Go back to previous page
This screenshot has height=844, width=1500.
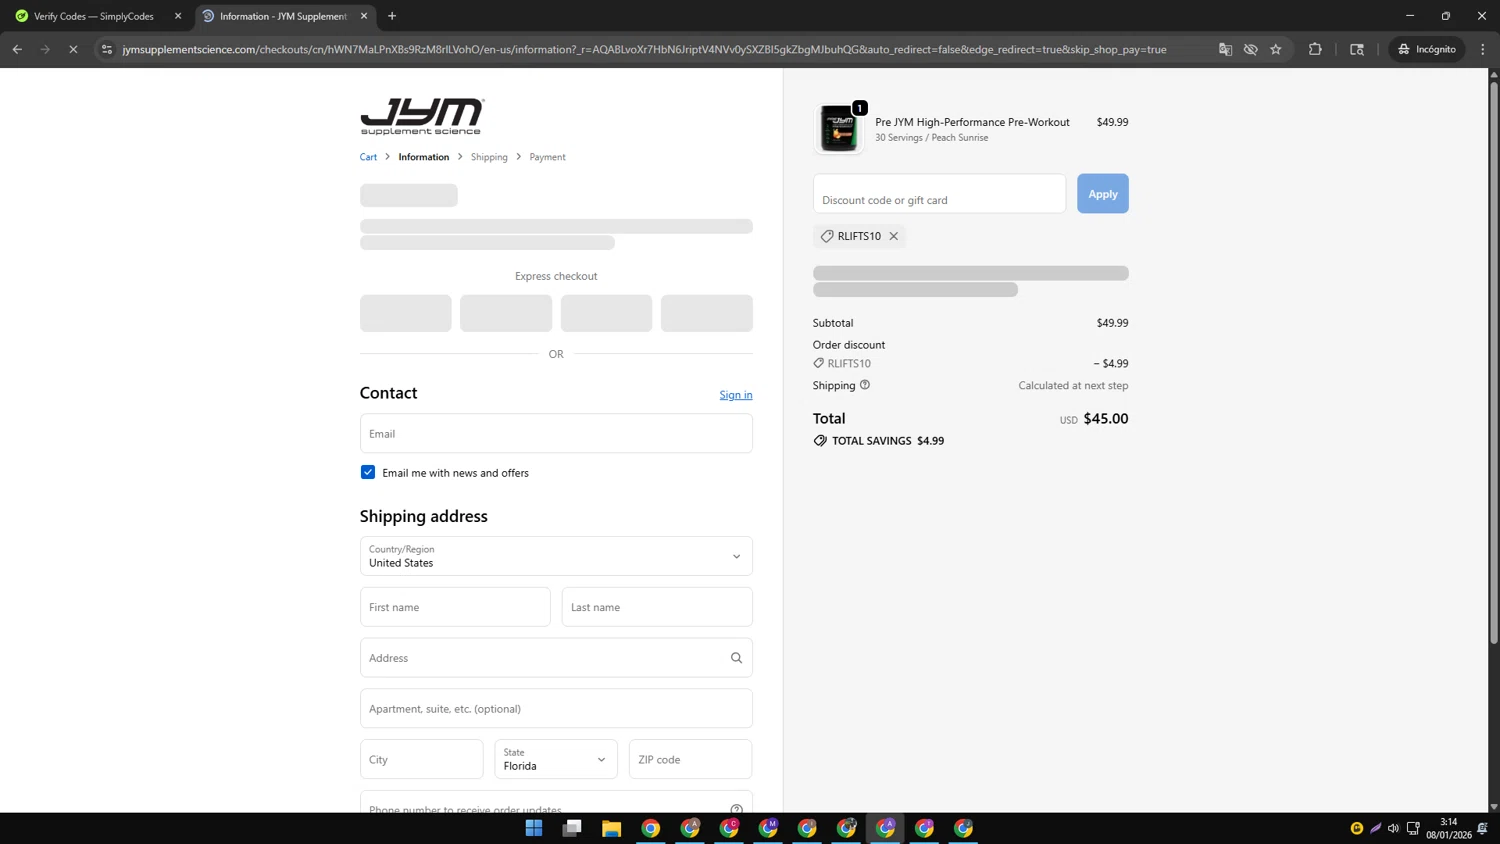click(17, 49)
